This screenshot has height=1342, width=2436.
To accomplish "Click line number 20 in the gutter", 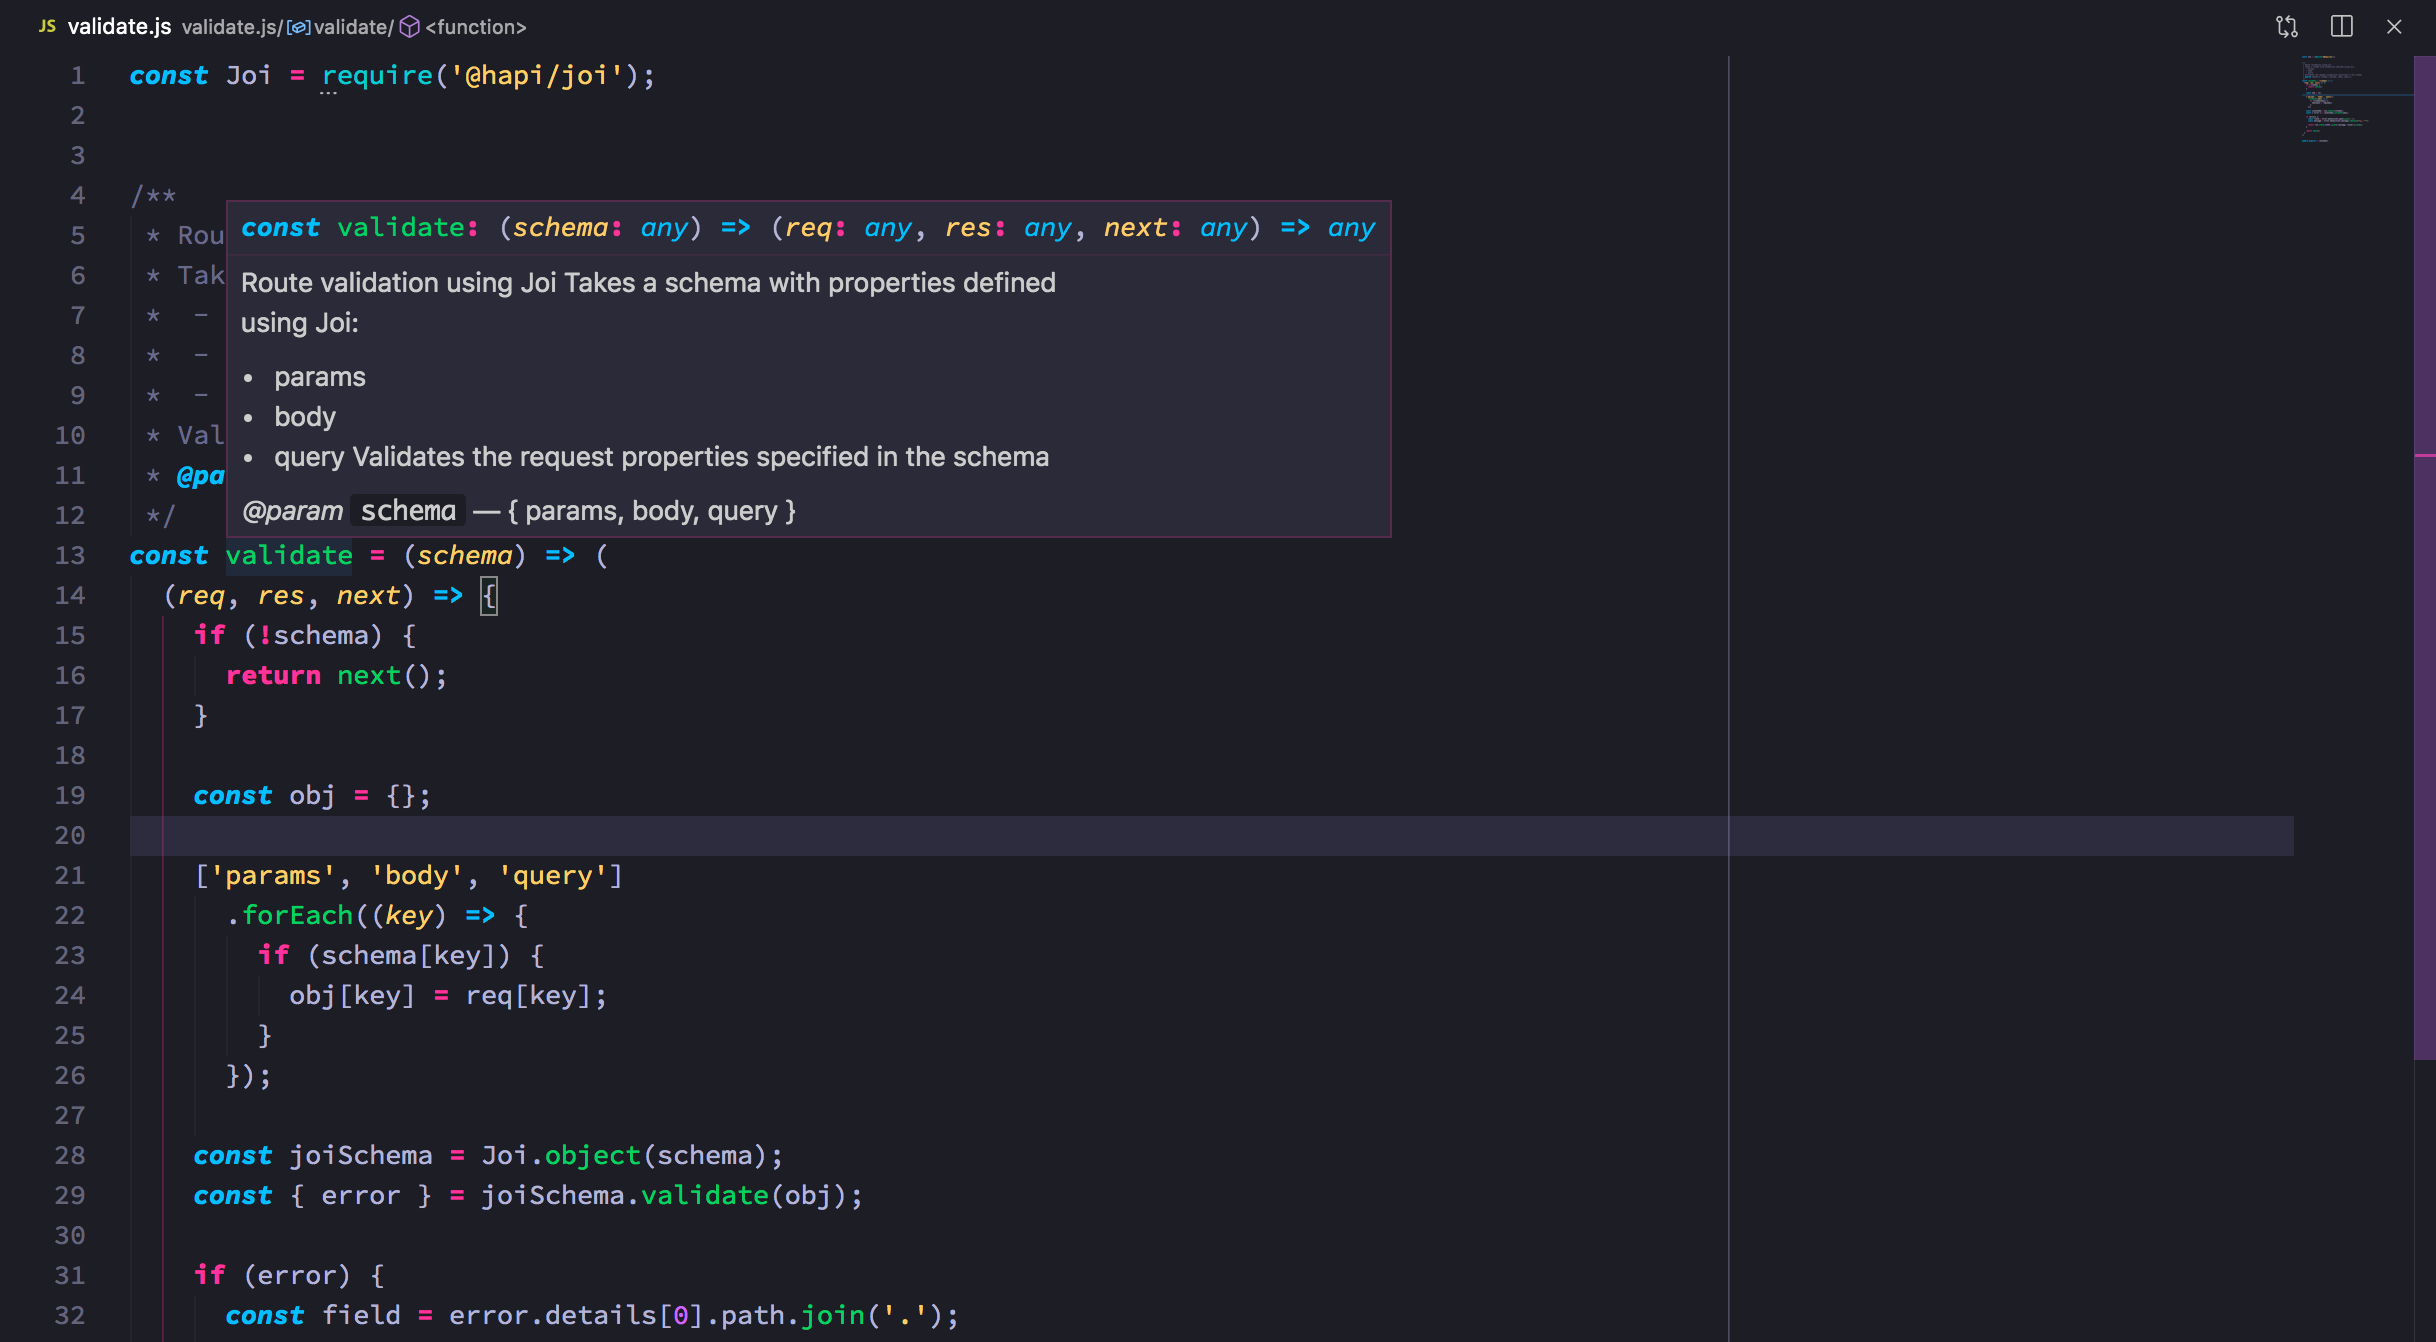I will coord(70,836).
